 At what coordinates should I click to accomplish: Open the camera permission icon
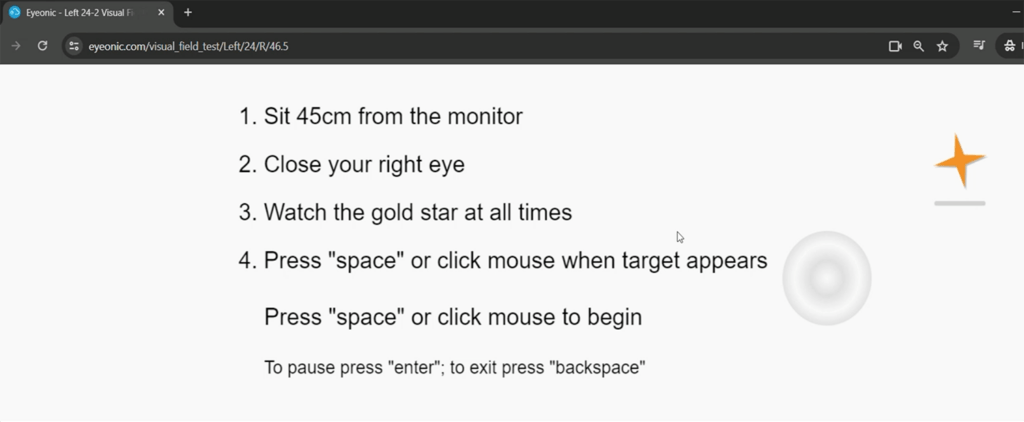[895, 46]
